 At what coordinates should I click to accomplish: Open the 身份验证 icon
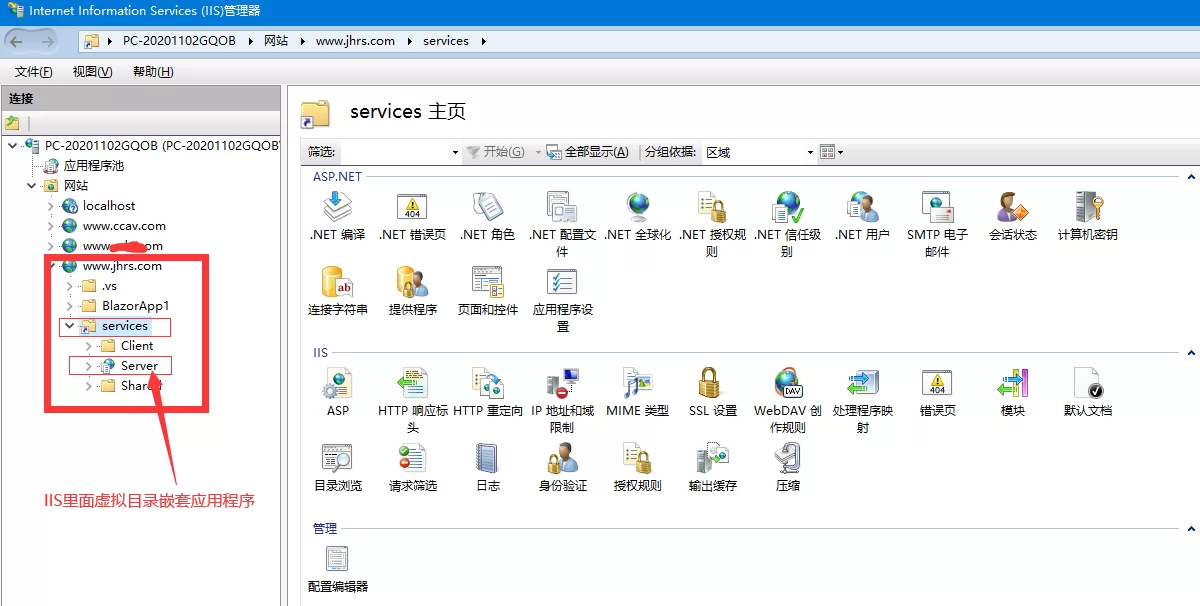tap(562, 458)
